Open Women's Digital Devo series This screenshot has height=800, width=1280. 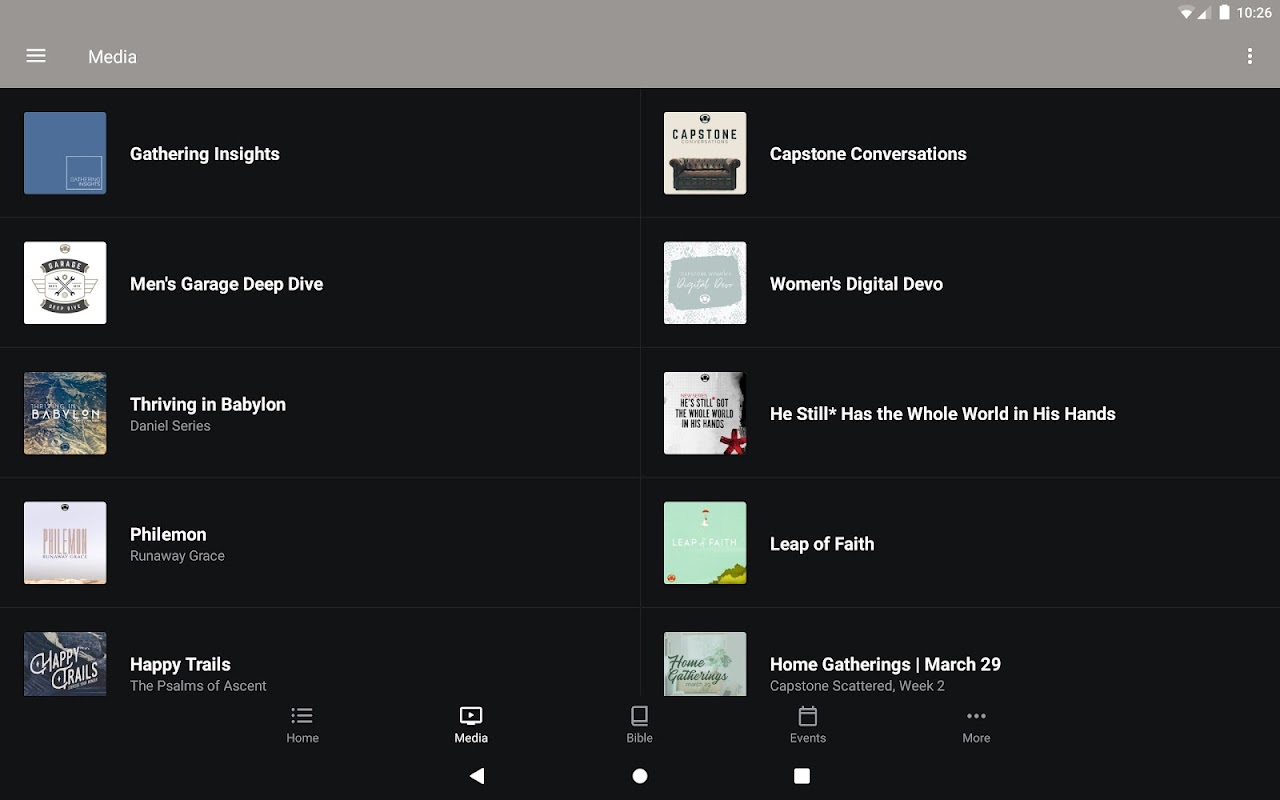pyautogui.click(x=856, y=284)
